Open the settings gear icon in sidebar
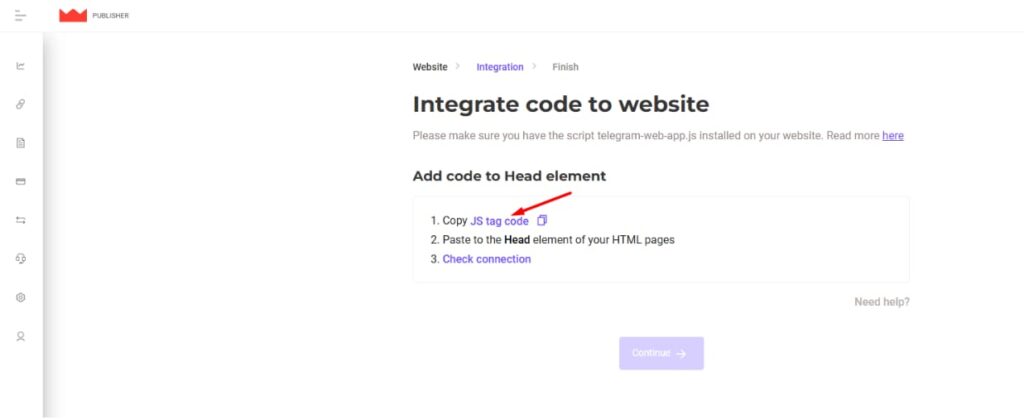Image resolution: width=1024 pixels, height=420 pixels. [20, 297]
